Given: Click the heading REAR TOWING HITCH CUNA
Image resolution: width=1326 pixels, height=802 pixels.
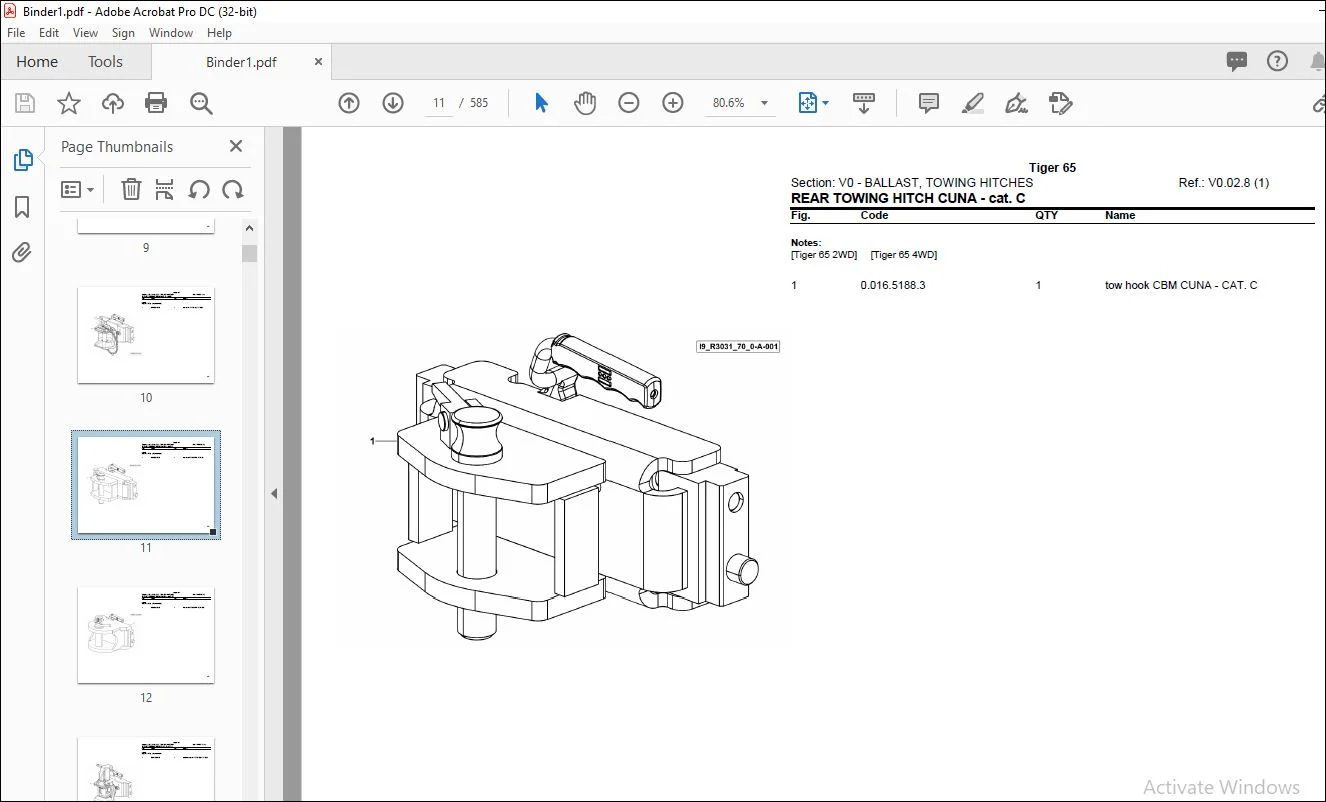Looking at the screenshot, I should click(908, 198).
